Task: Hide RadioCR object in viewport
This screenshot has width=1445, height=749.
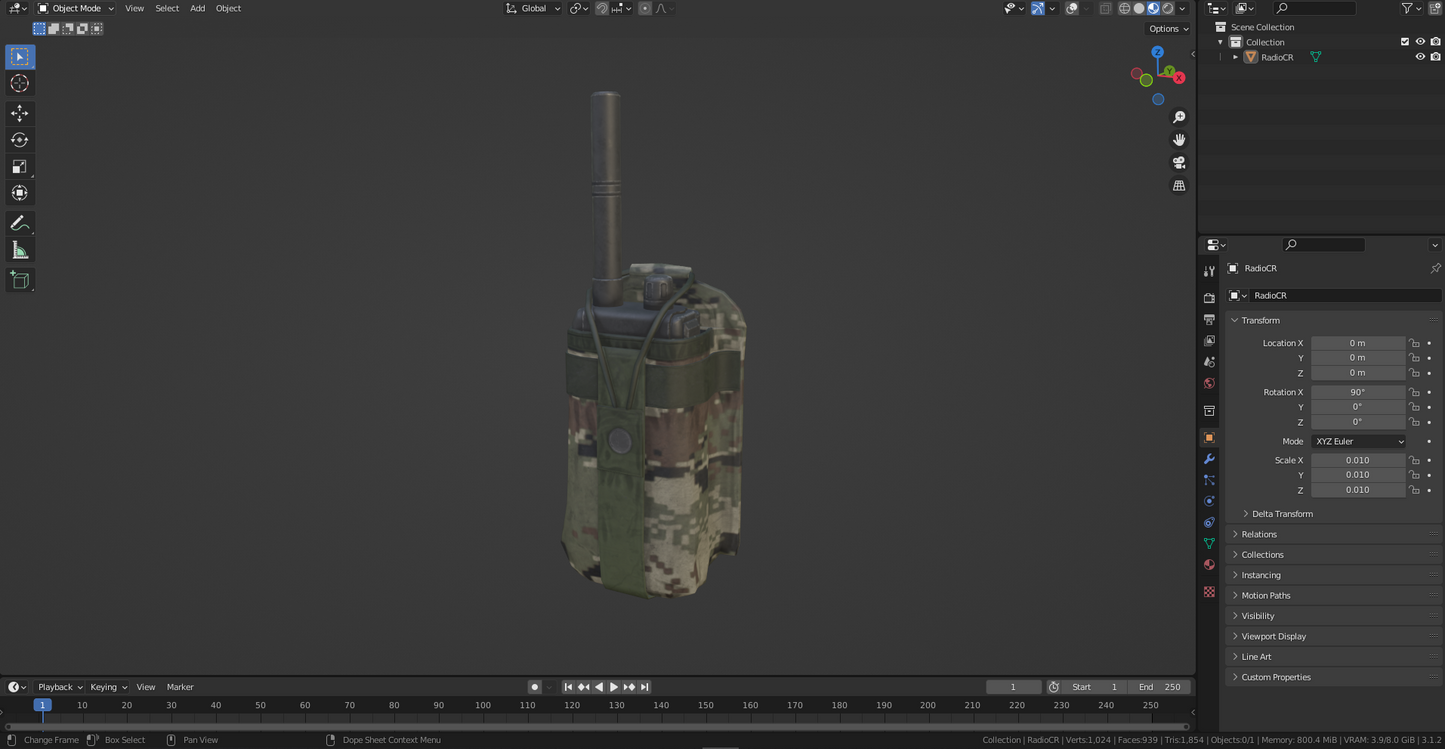Action: 1419,57
